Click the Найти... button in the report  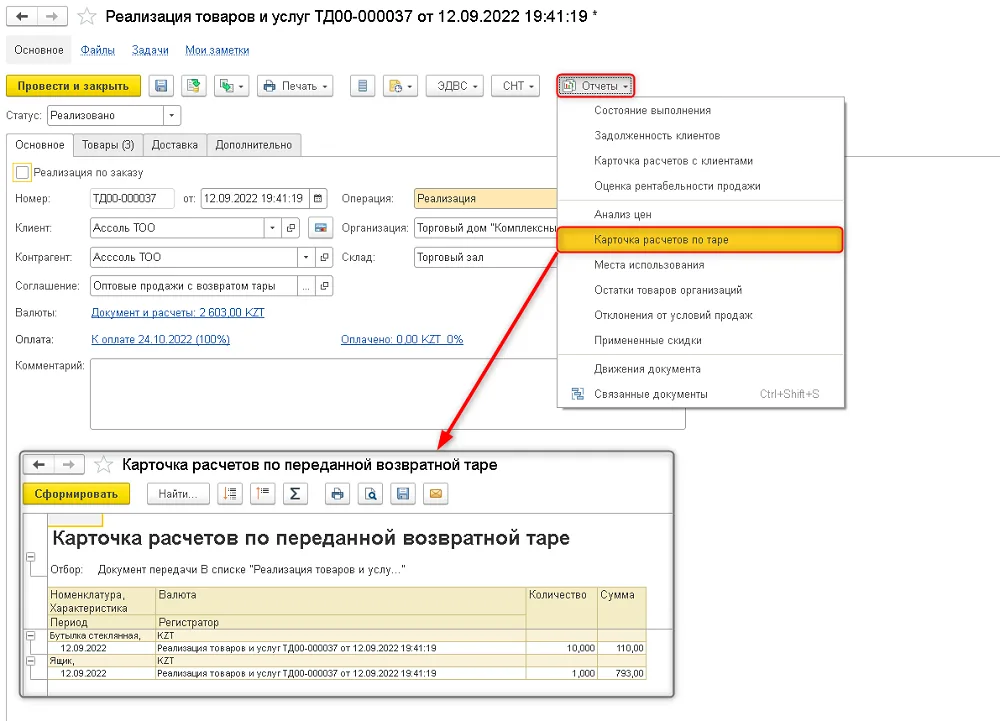coord(178,494)
